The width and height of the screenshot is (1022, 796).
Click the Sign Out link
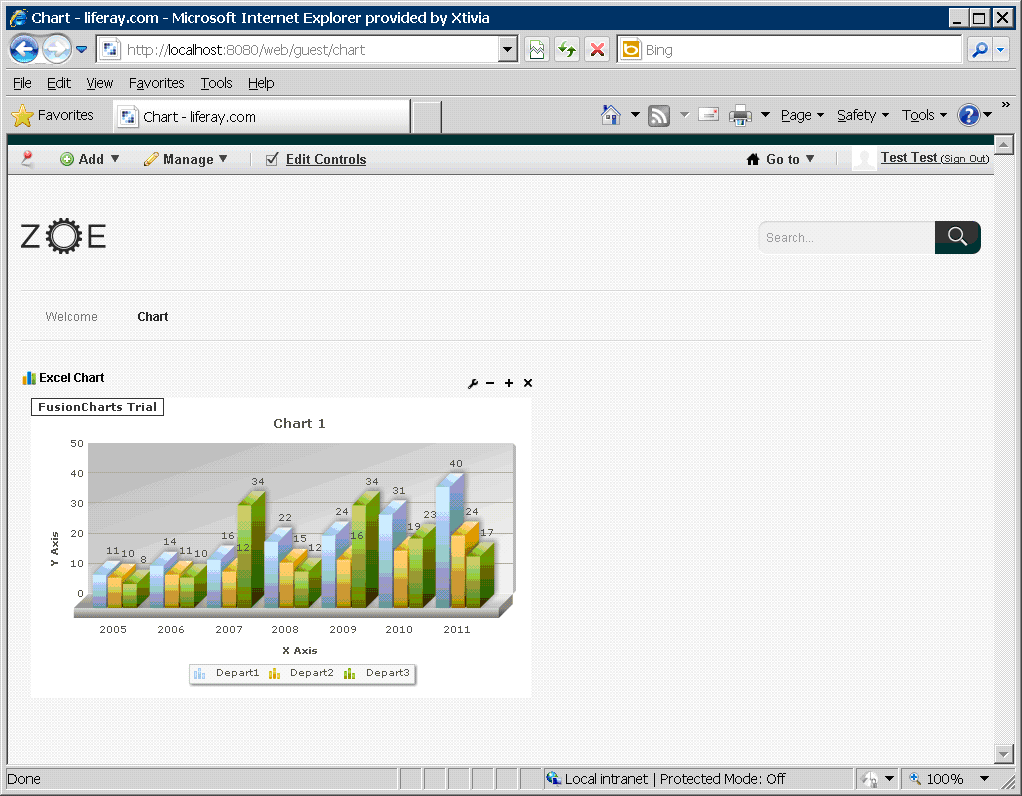pos(965,159)
